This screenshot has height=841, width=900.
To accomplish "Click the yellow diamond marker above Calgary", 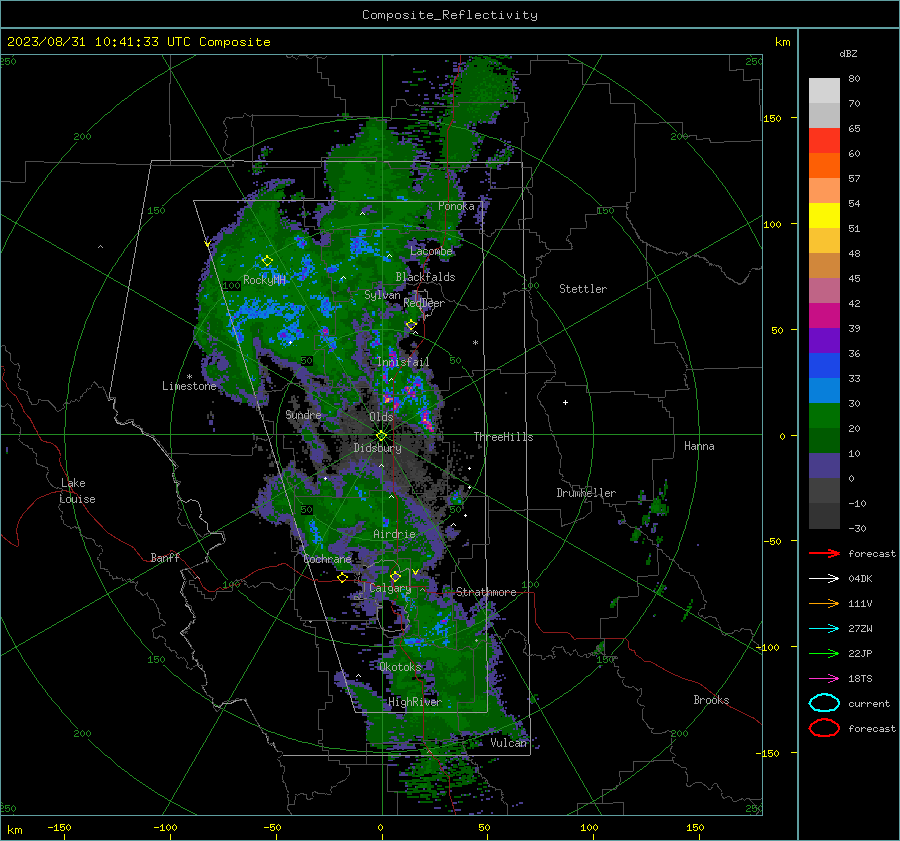I will coord(395,576).
